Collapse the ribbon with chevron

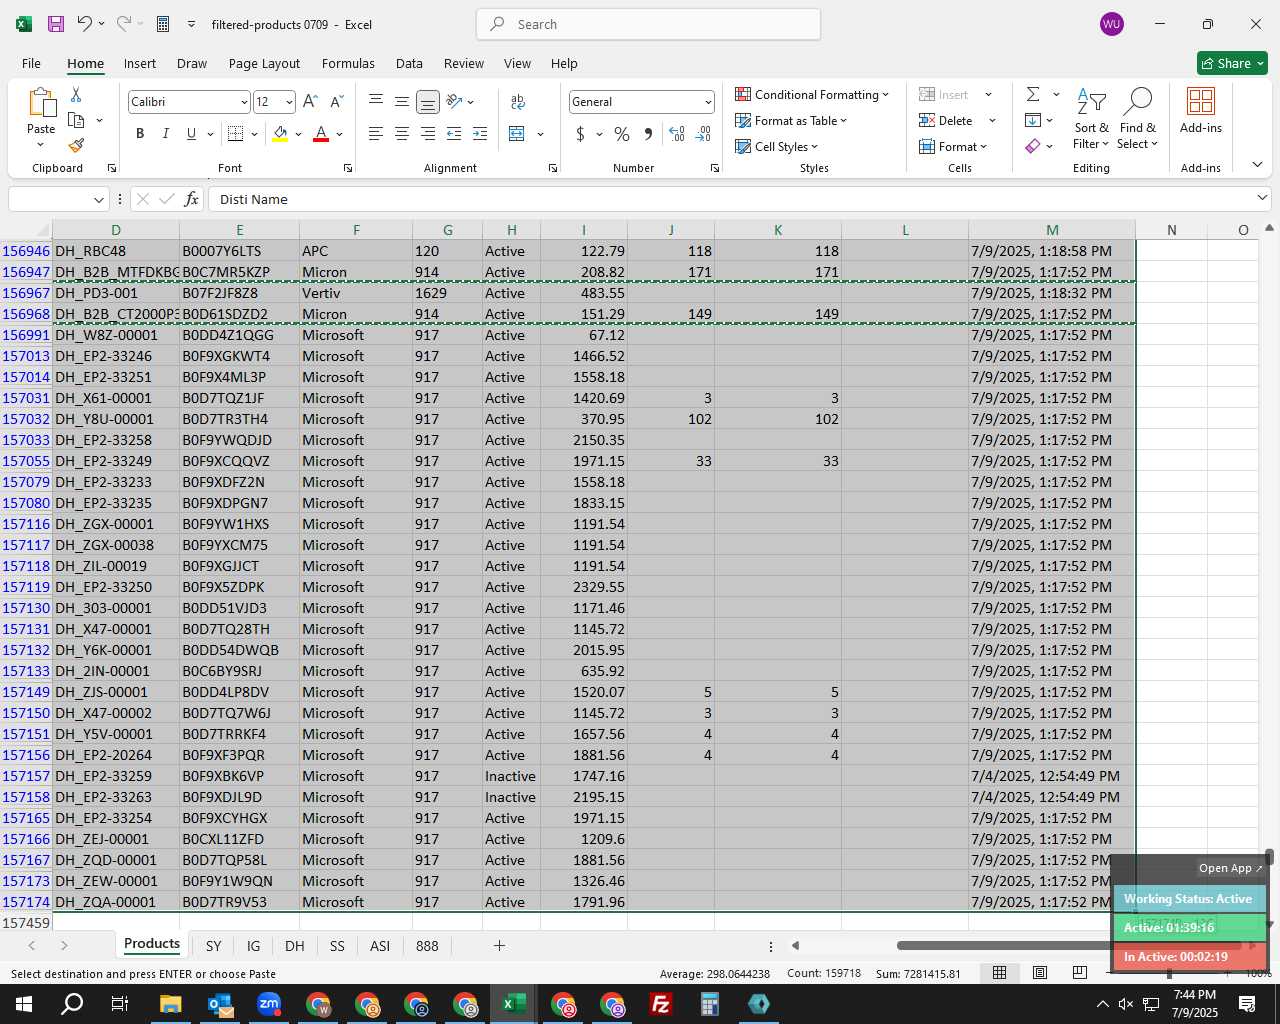(1257, 165)
